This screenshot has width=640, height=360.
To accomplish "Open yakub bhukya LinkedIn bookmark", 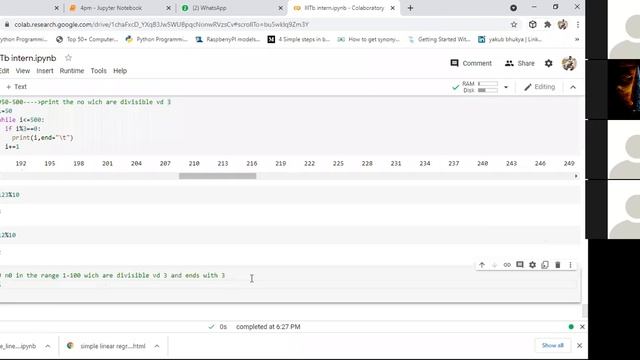I will pos(510,39).
